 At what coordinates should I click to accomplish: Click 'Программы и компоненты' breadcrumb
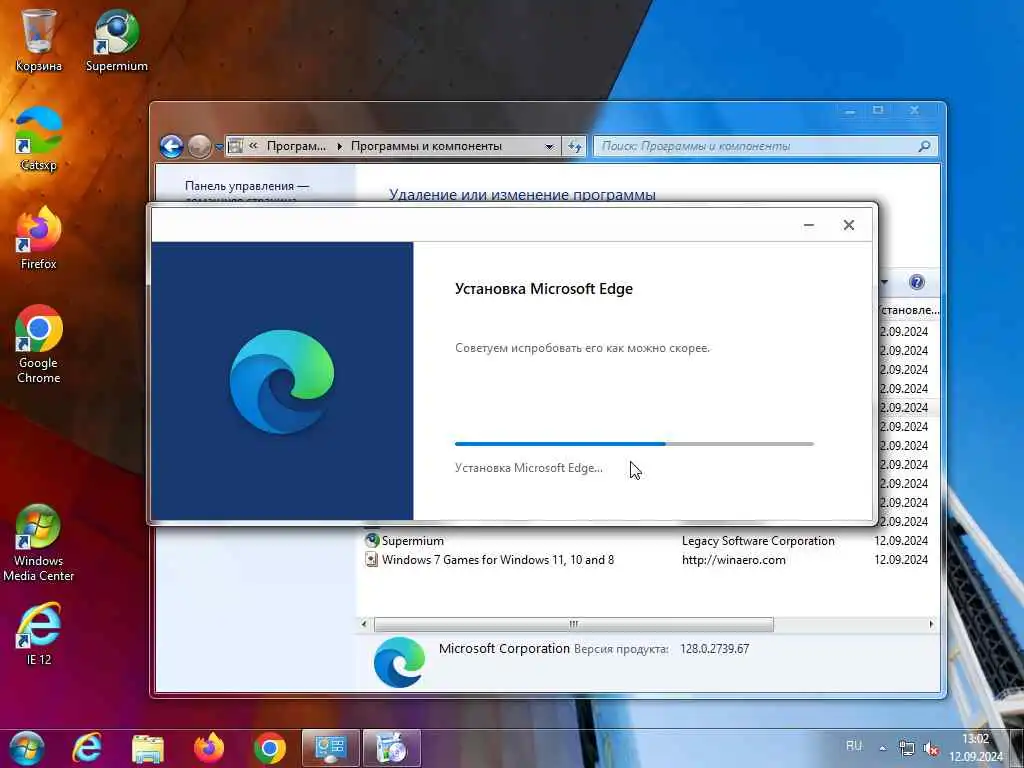coord(426,146)
